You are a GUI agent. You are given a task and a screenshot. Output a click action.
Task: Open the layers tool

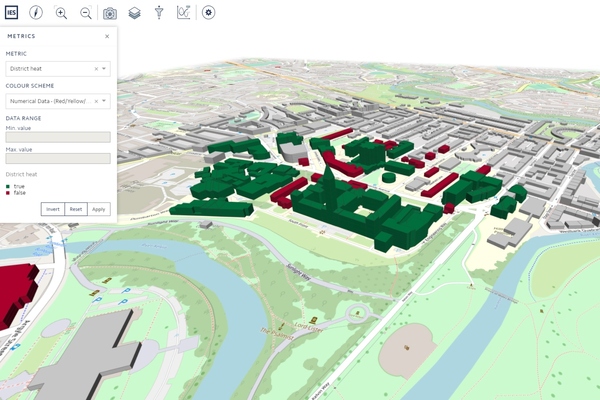[x=134, y=13]
